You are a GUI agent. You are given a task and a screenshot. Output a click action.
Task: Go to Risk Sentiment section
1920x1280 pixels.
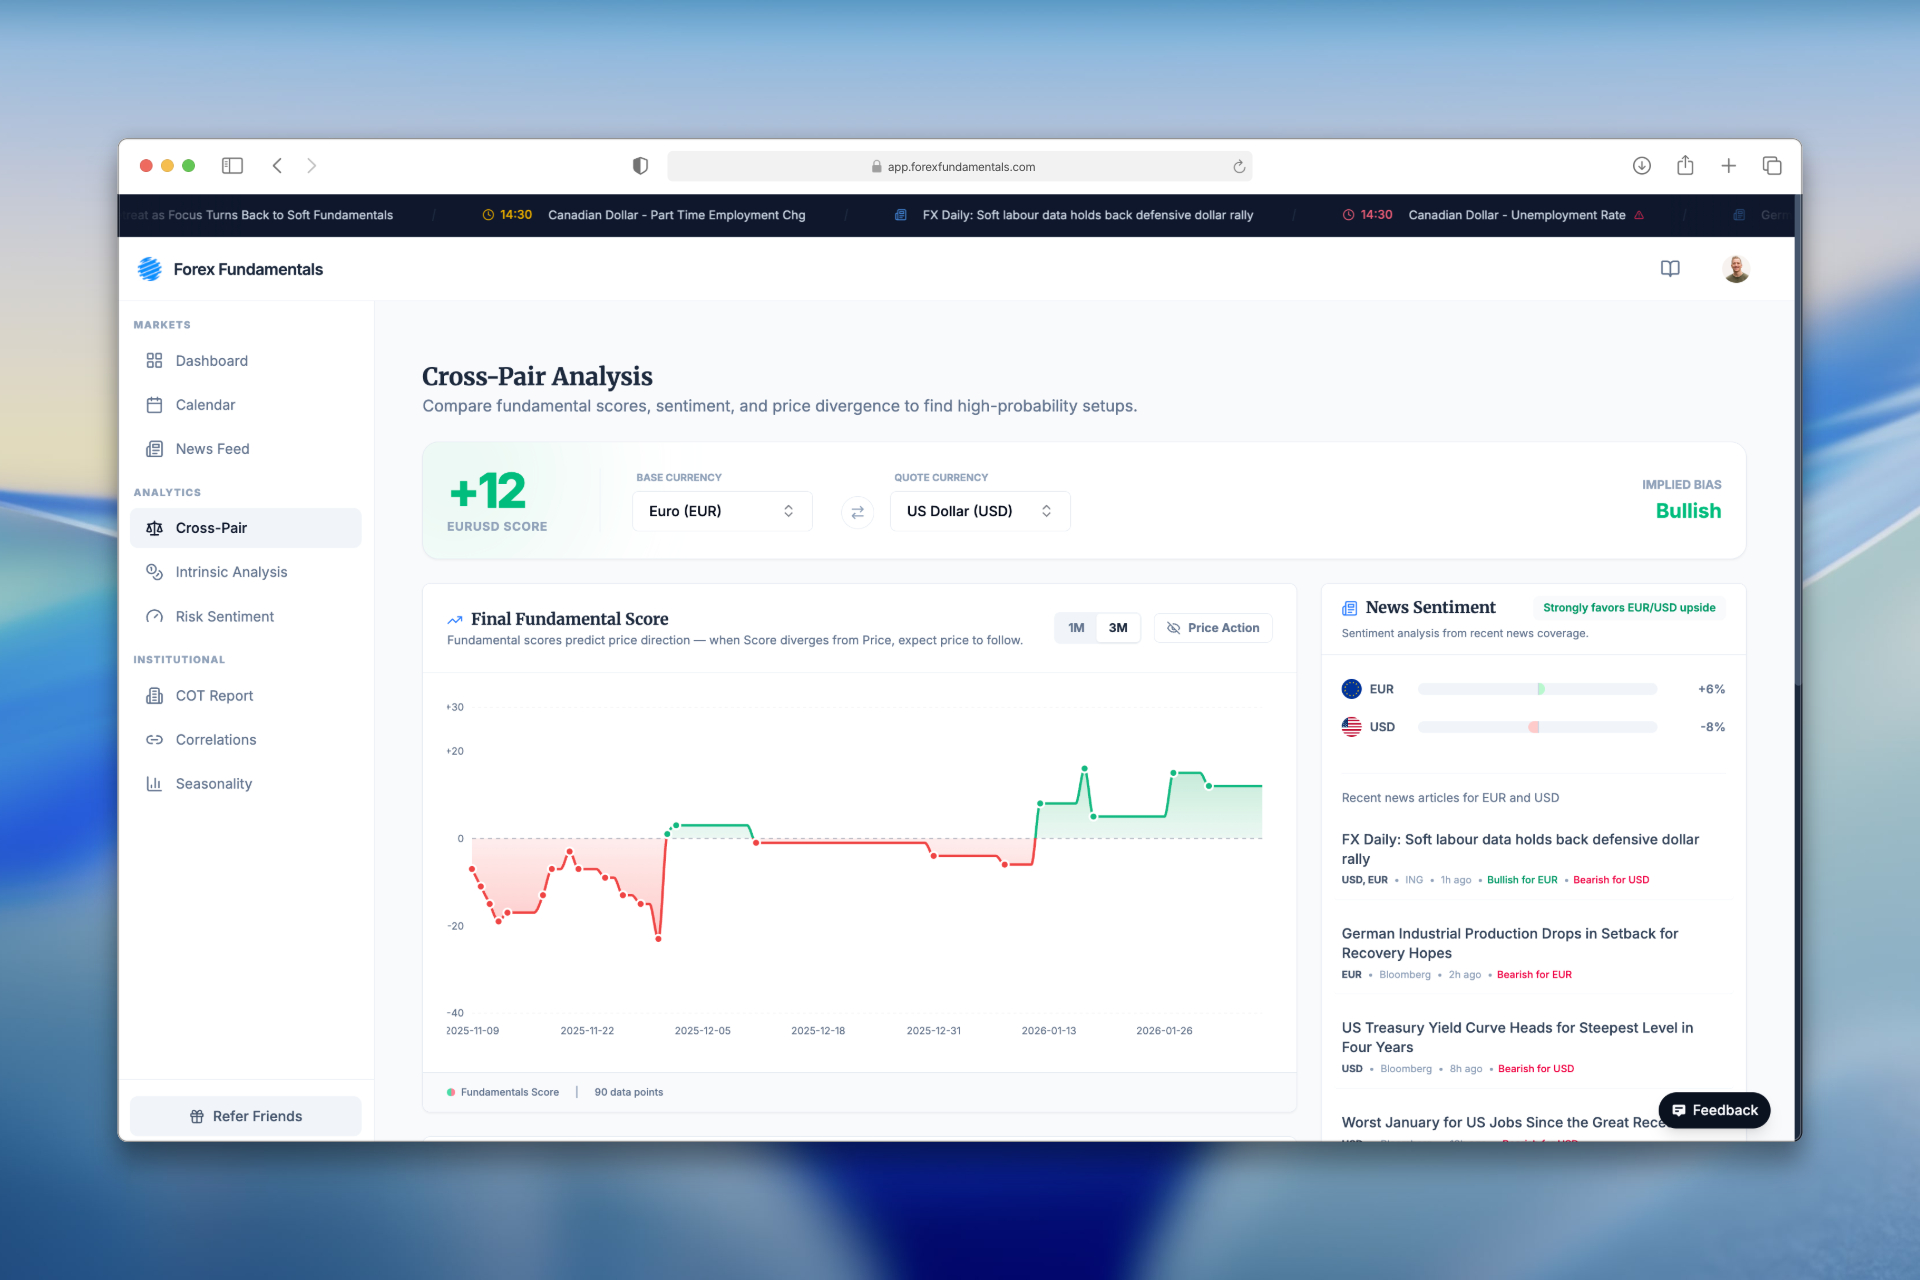click(224, 617)
